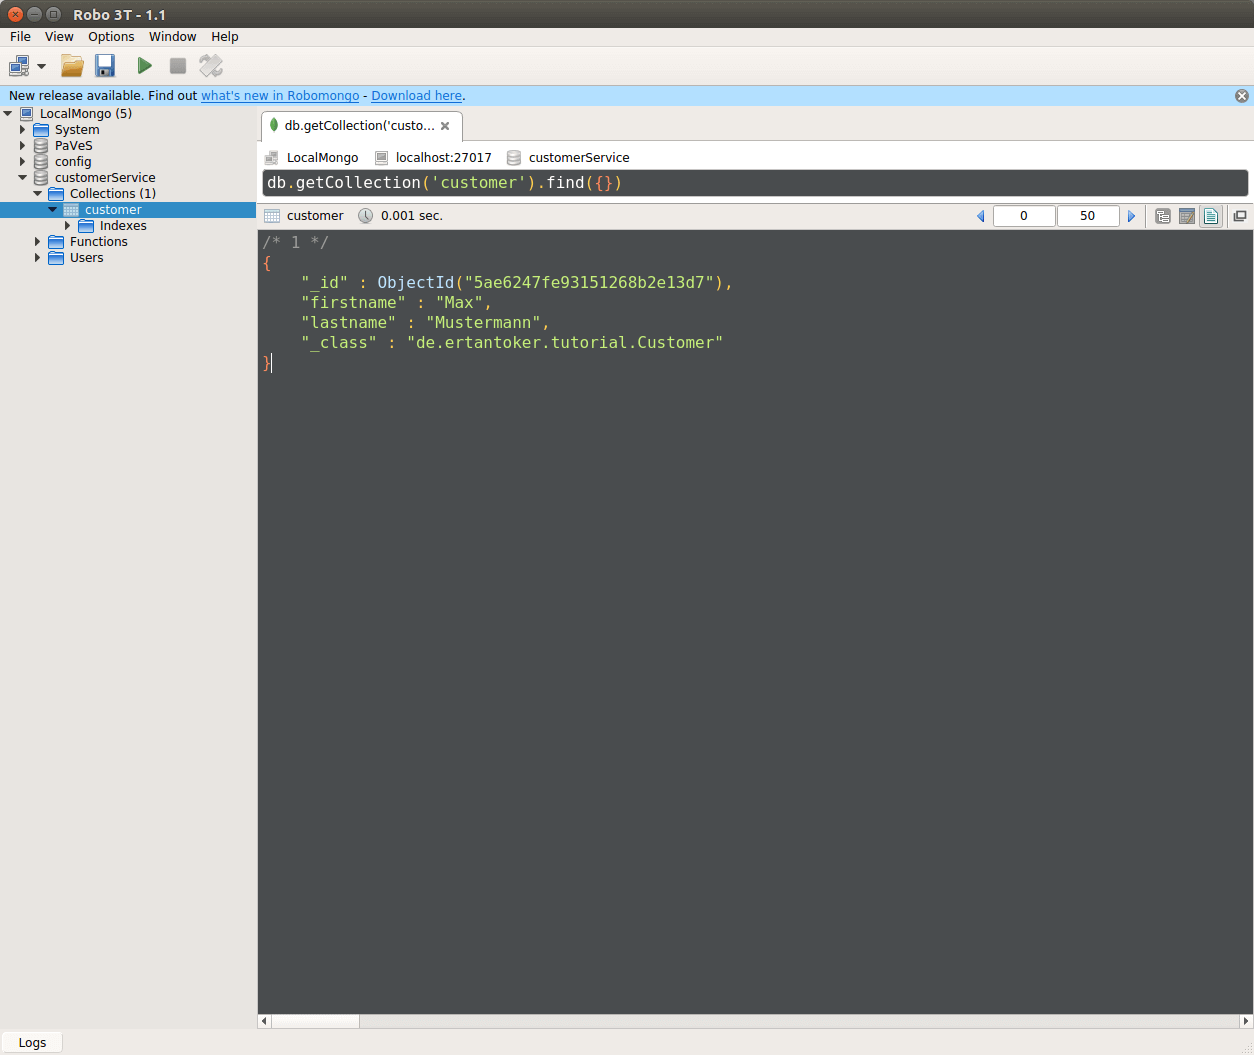Open the connections dropdown arrow
The image size is (1254, 1055).
(x=42, y=65)
